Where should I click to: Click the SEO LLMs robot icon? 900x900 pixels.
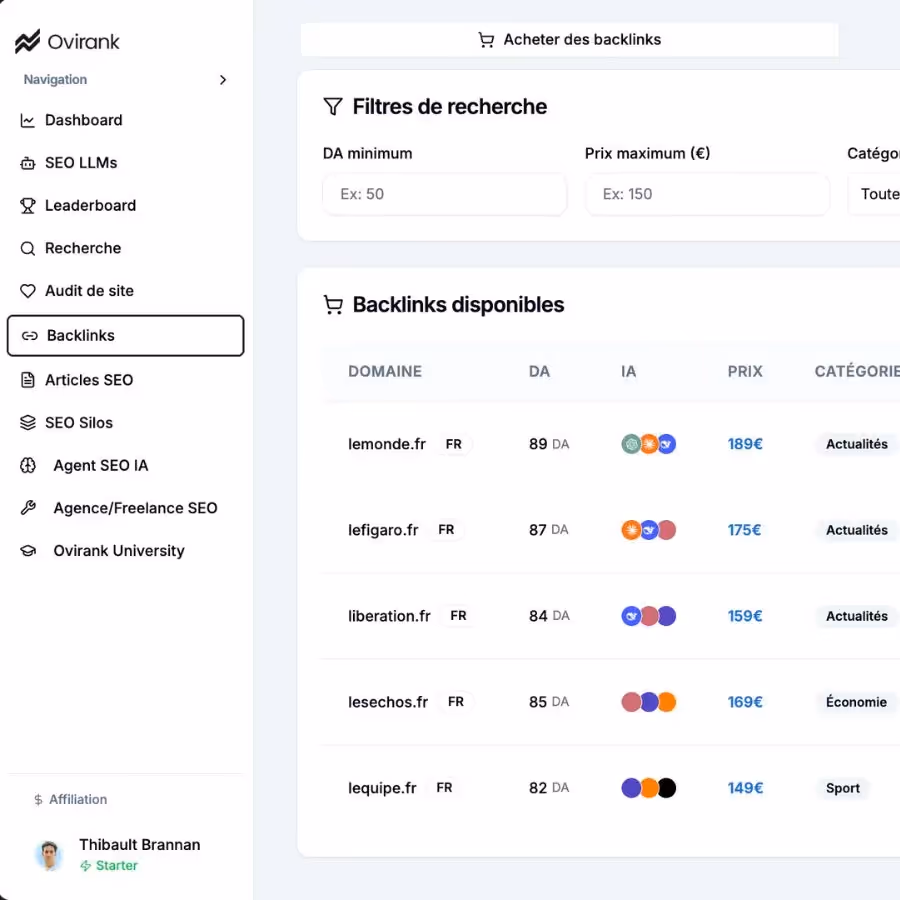coord(28,163)
